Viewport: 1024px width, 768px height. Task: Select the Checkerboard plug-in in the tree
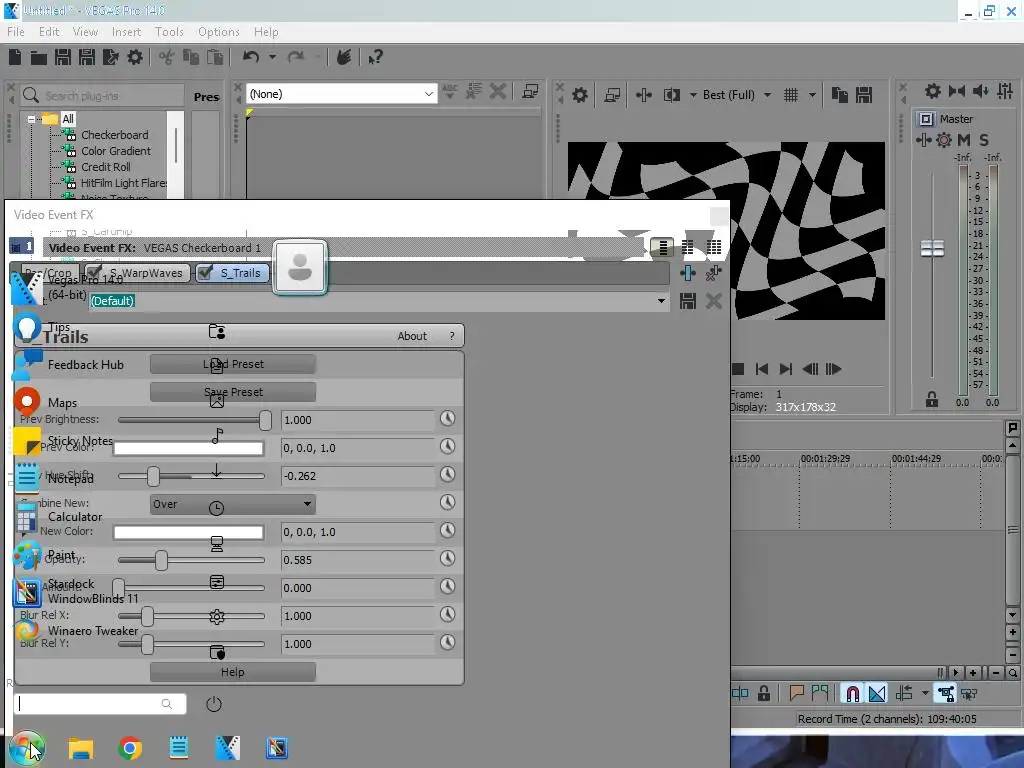tap(114, 135)
